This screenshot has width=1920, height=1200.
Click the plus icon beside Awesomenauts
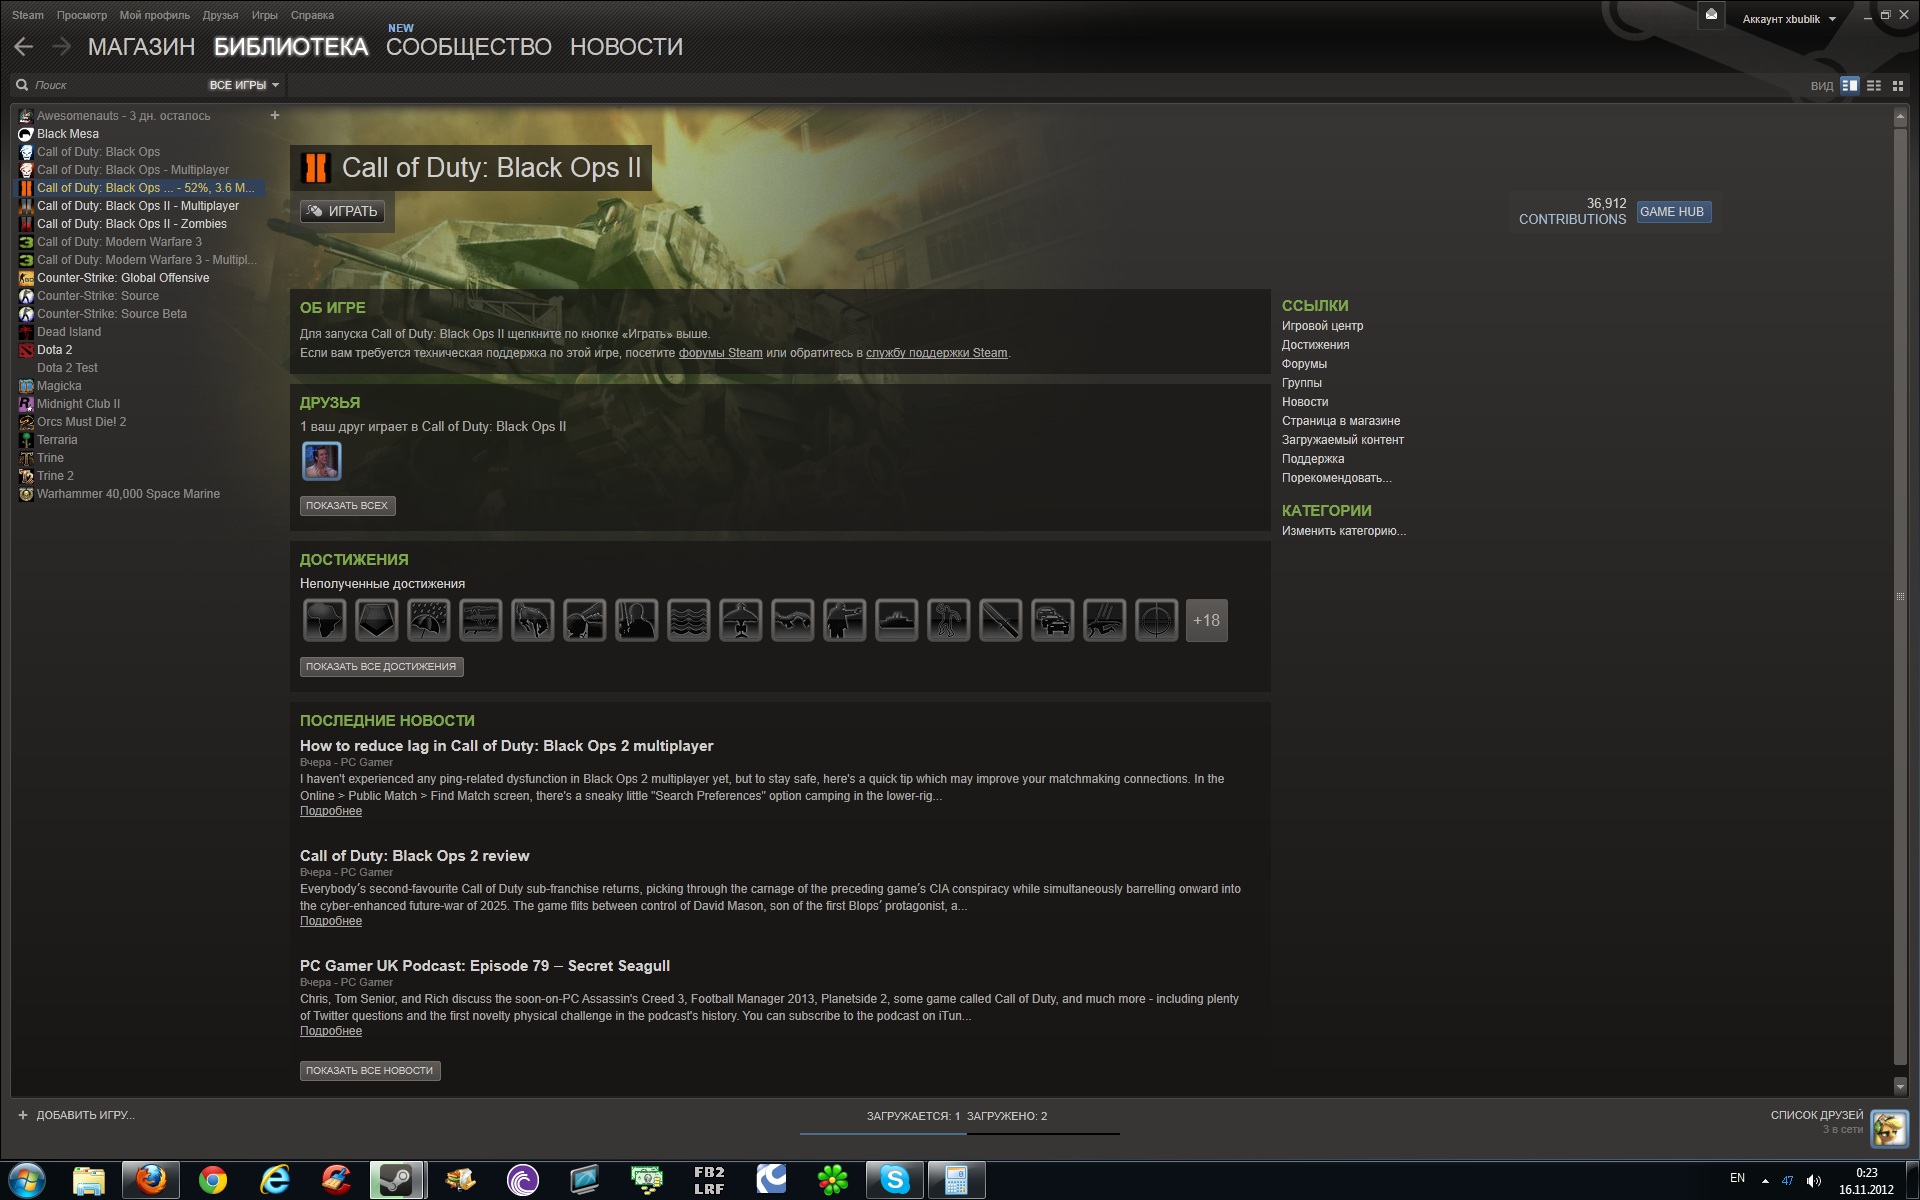tap(275, 115)
